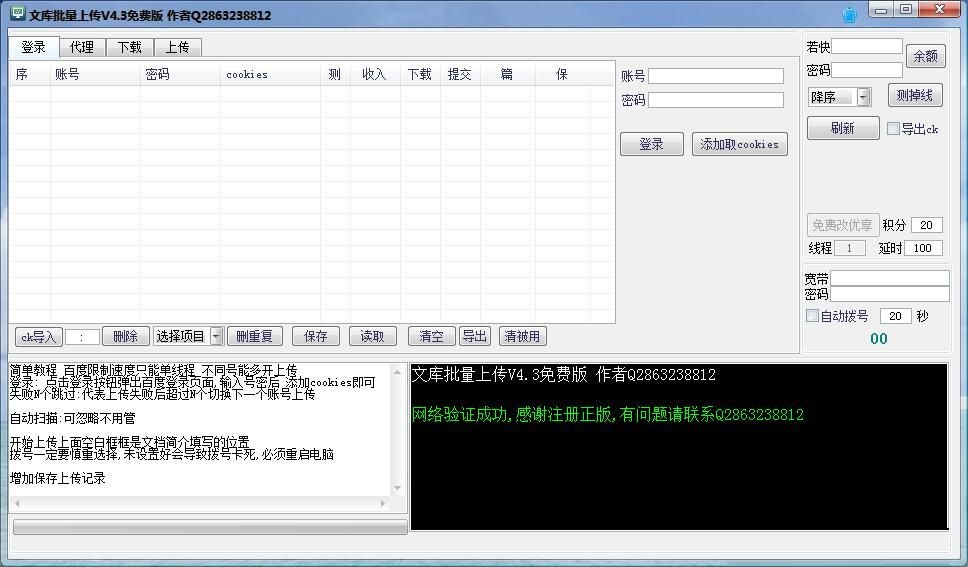Click the blue shirt skin icon
This screenshot has width=968, height=567.
[x=850, y=15]
